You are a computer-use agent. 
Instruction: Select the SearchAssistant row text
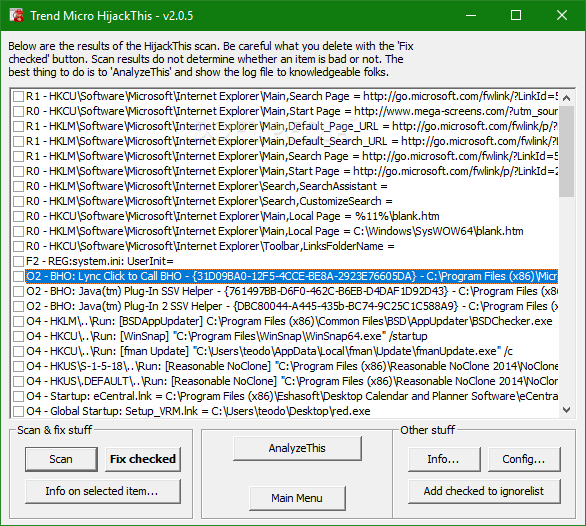pyautogui.click(x=207, y=186)
